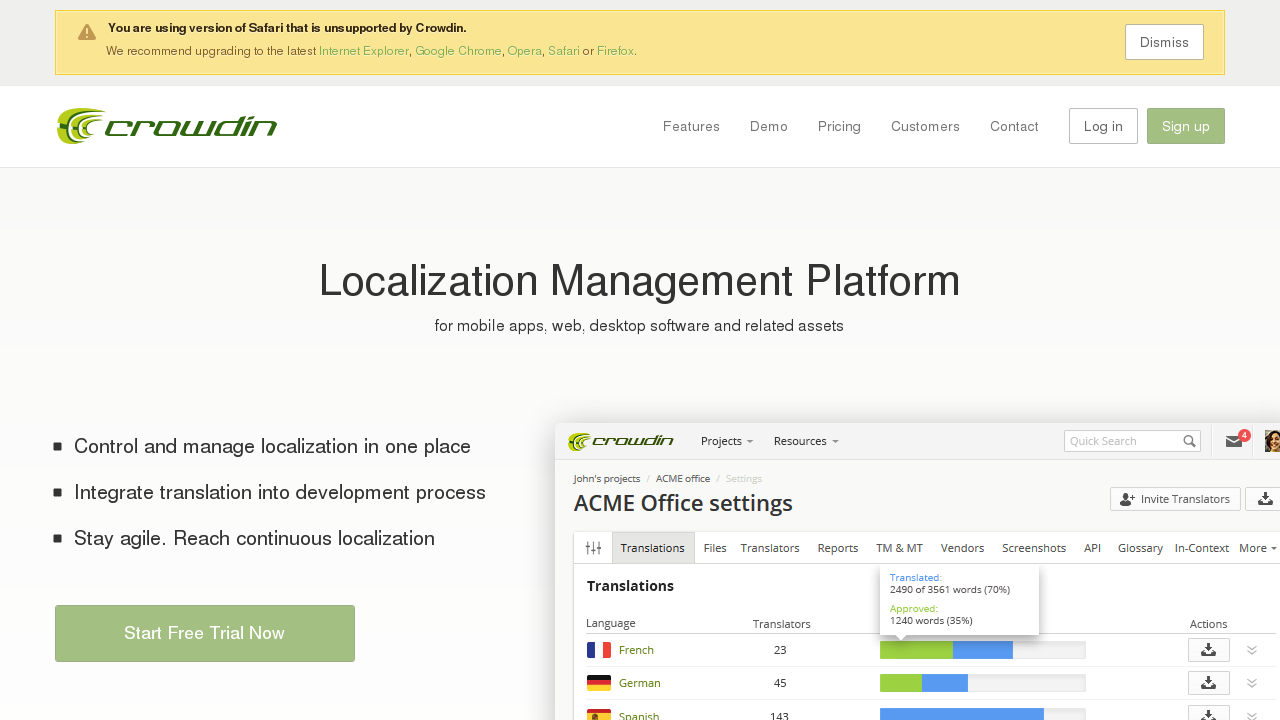Open the Contact menu item

click(x=1014, y=126)
